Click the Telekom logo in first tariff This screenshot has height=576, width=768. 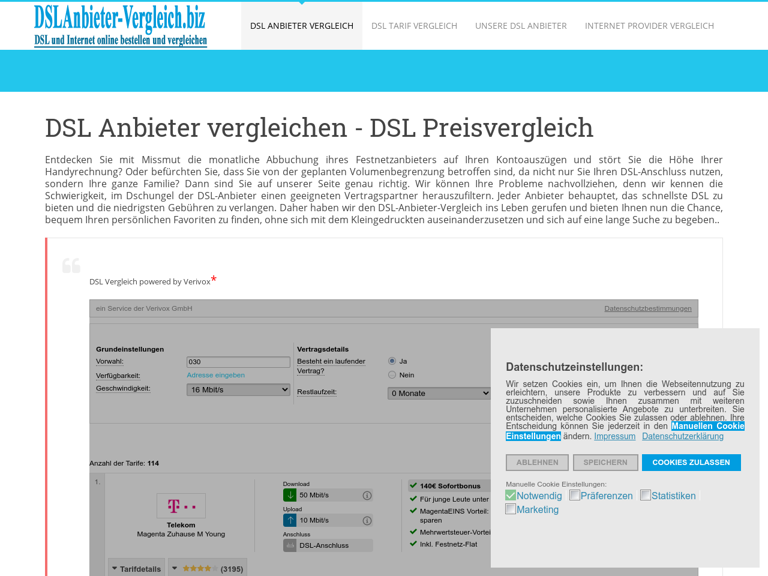click(x=181, y=506)
